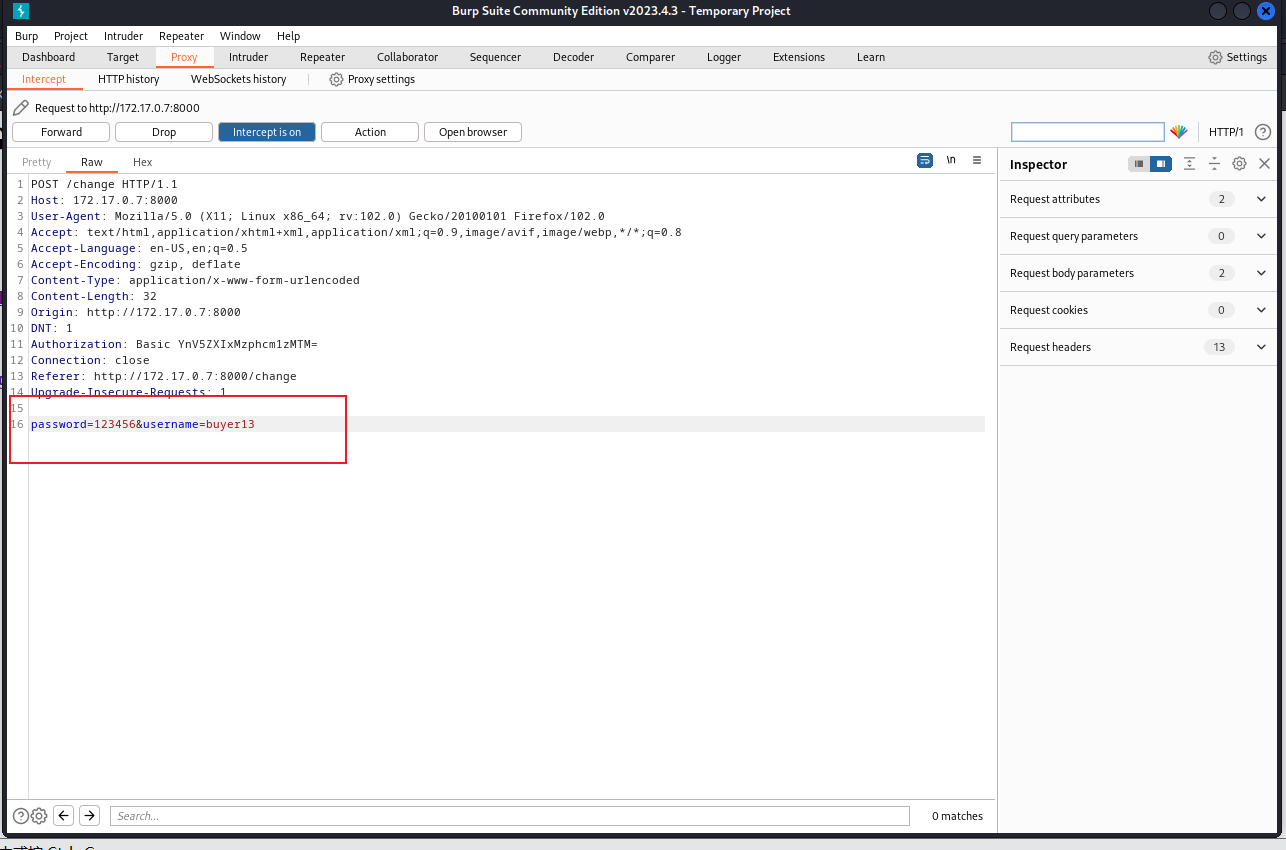1286x850 pixels.
Task: Switch to the Learn tab
Action: [871, 57]
